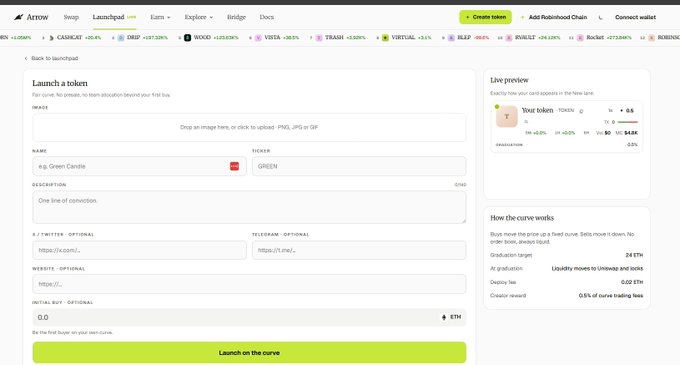Viewport: 680px width, 365px height.
Task: Select the Launchpad nav tab
Action: [114, 17]
